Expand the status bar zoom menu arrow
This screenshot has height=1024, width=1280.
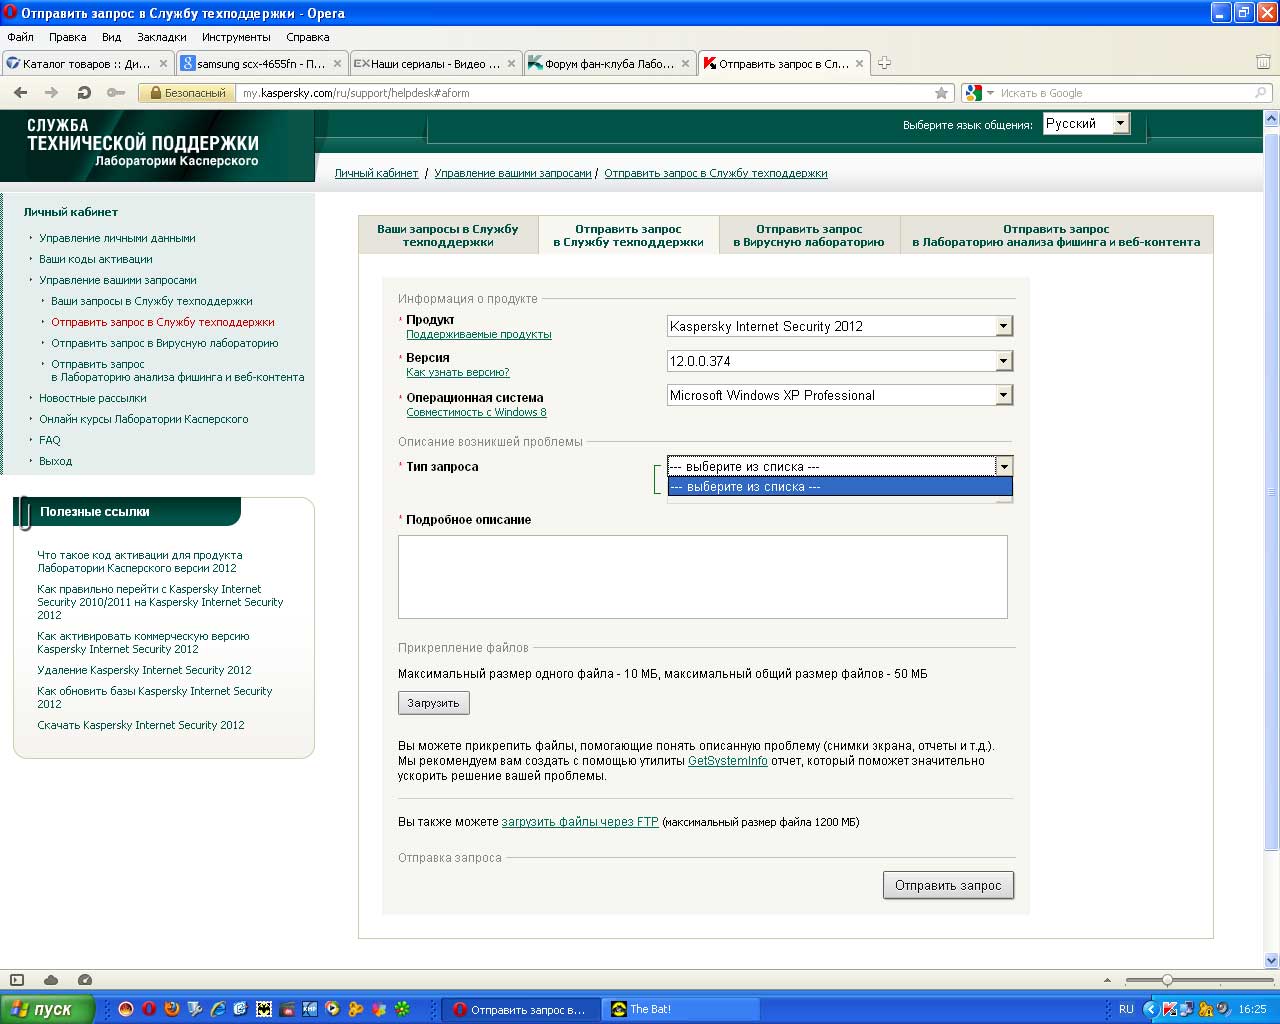pyautogui.click(x=1107, y=980)
